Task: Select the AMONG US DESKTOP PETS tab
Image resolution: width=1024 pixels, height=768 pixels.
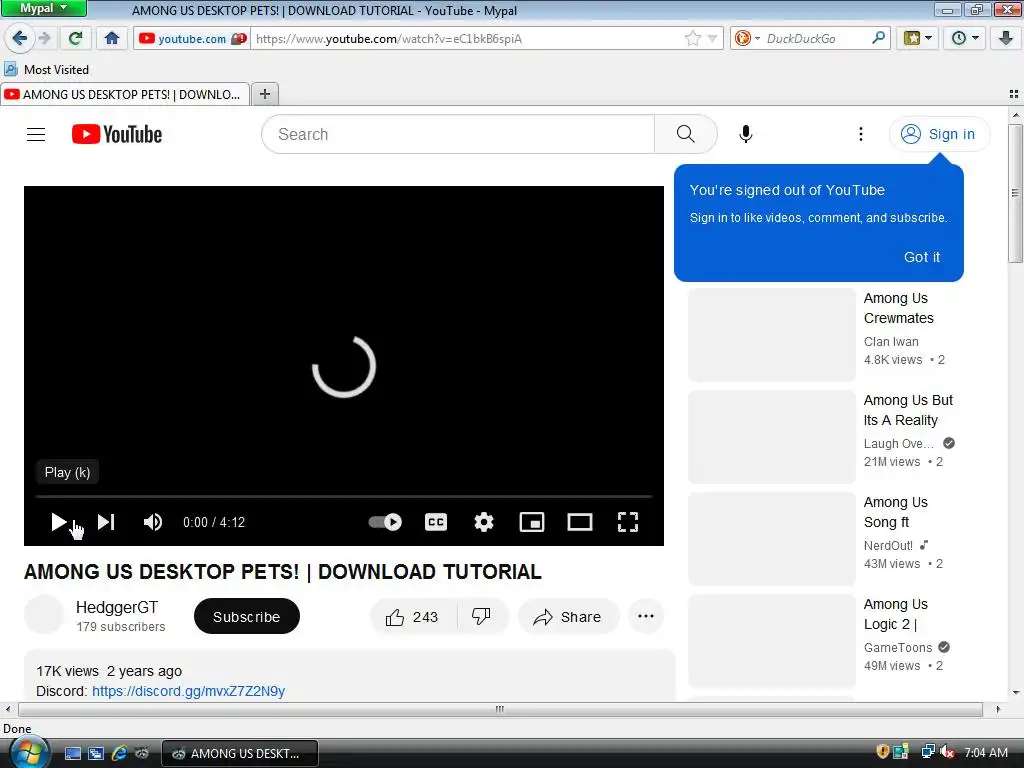Action: coord(125,95)
